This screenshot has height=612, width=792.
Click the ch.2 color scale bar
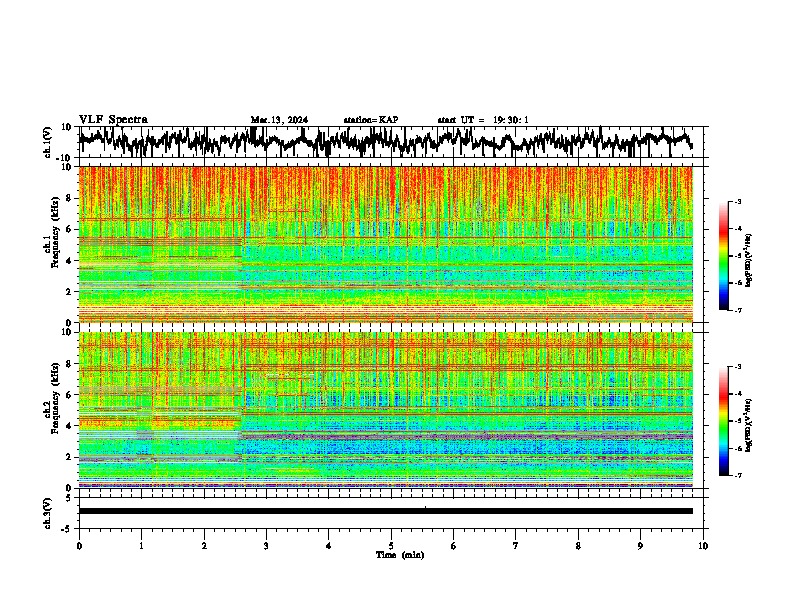pos(724,421)
